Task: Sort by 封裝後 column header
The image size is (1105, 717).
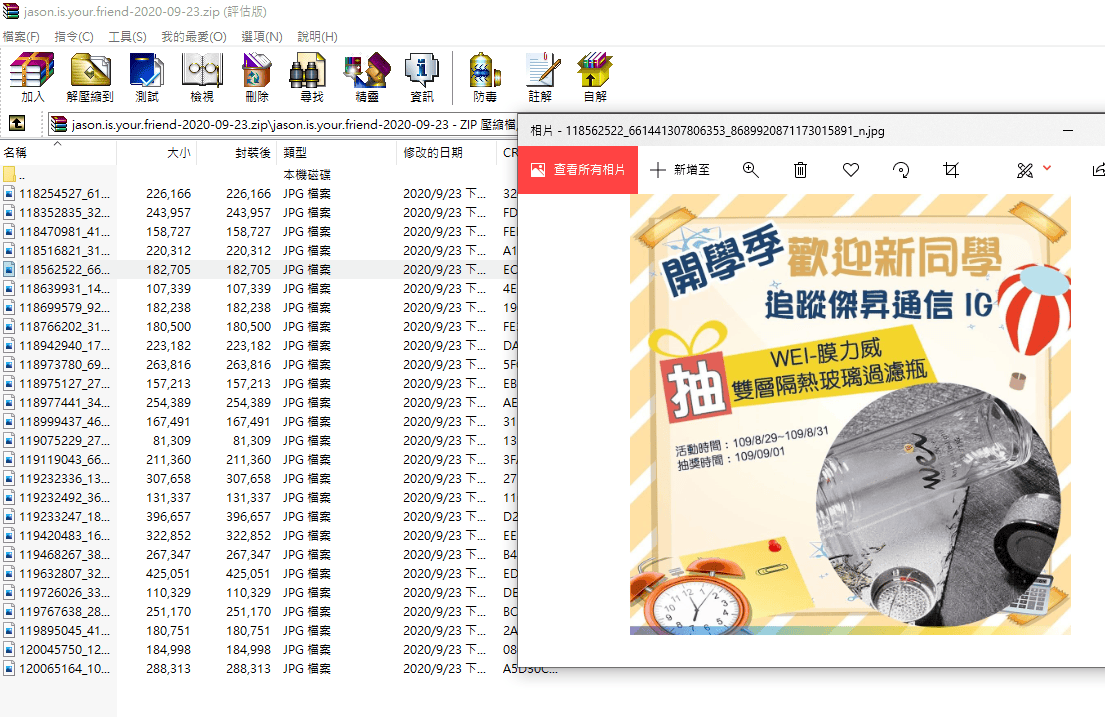Action: [237, 152]
